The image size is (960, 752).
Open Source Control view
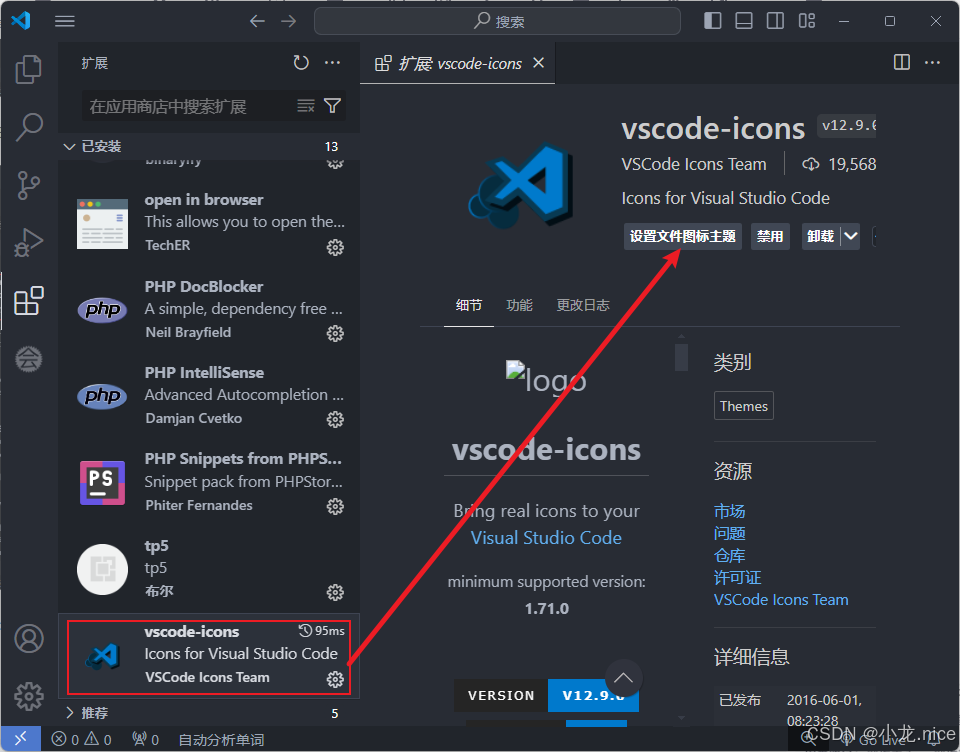[x=28, y=185]
